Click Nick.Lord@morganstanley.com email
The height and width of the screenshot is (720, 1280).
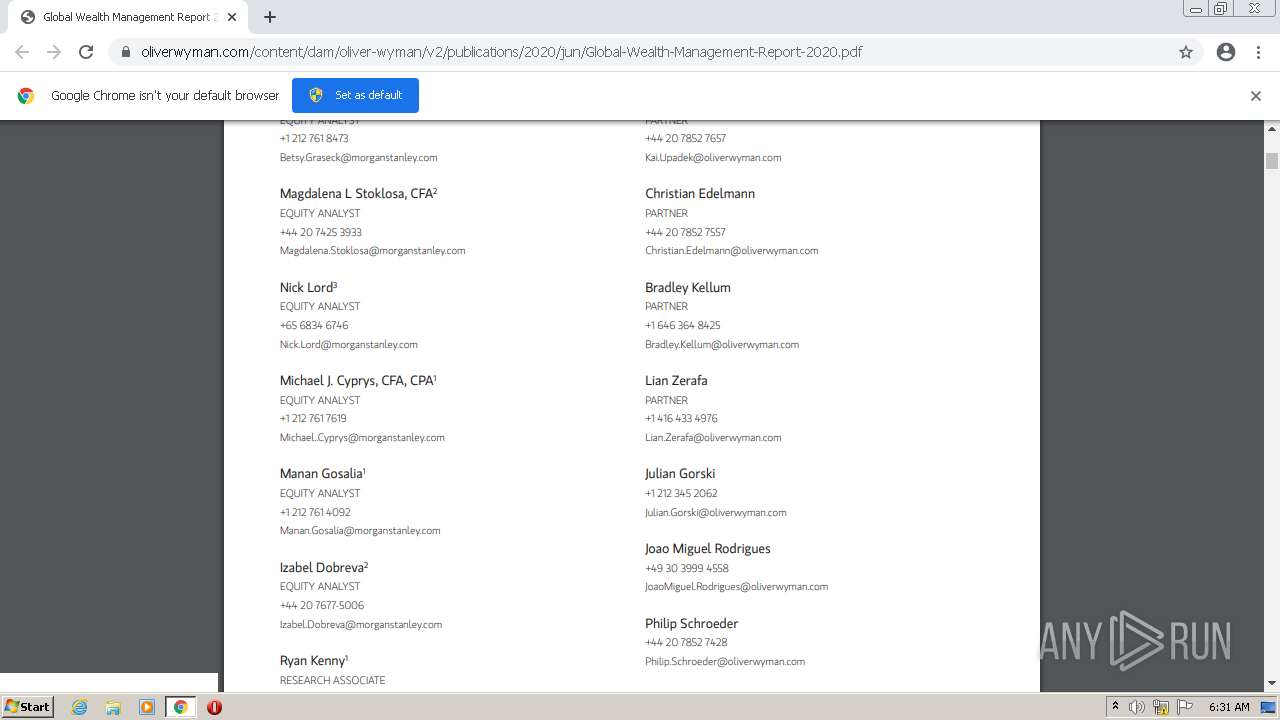348,344
